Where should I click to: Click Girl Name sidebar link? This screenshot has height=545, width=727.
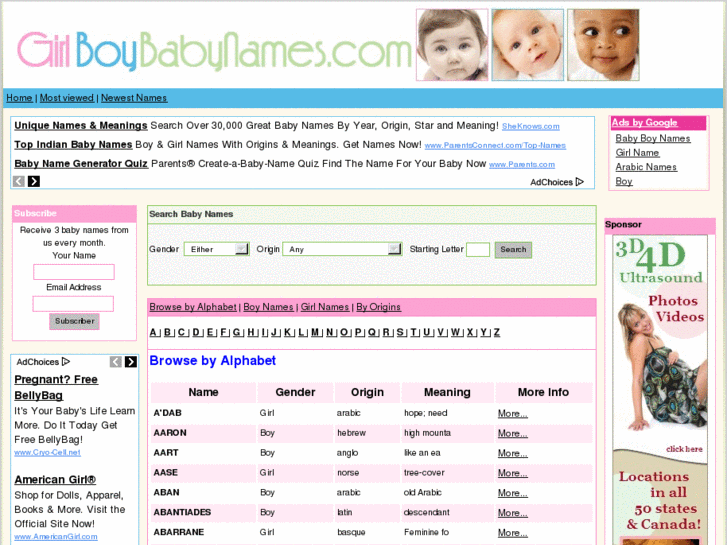click(638, 153)
